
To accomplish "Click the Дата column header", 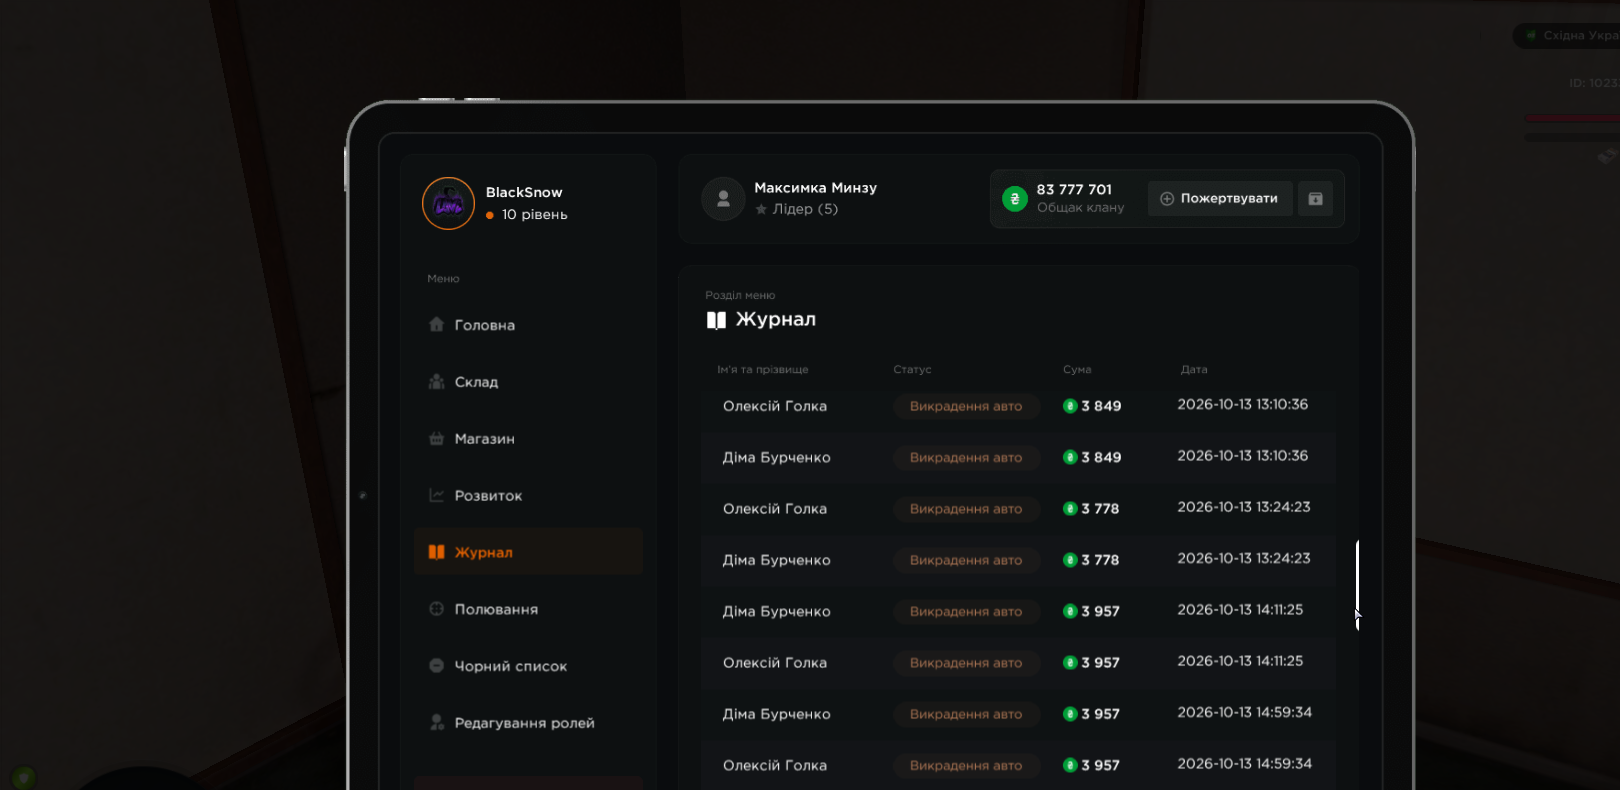I will [x=1194, y=370].
